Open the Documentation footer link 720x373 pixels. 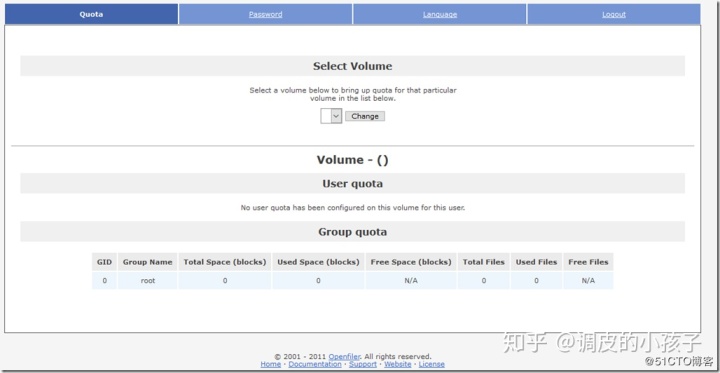point(315,364)
